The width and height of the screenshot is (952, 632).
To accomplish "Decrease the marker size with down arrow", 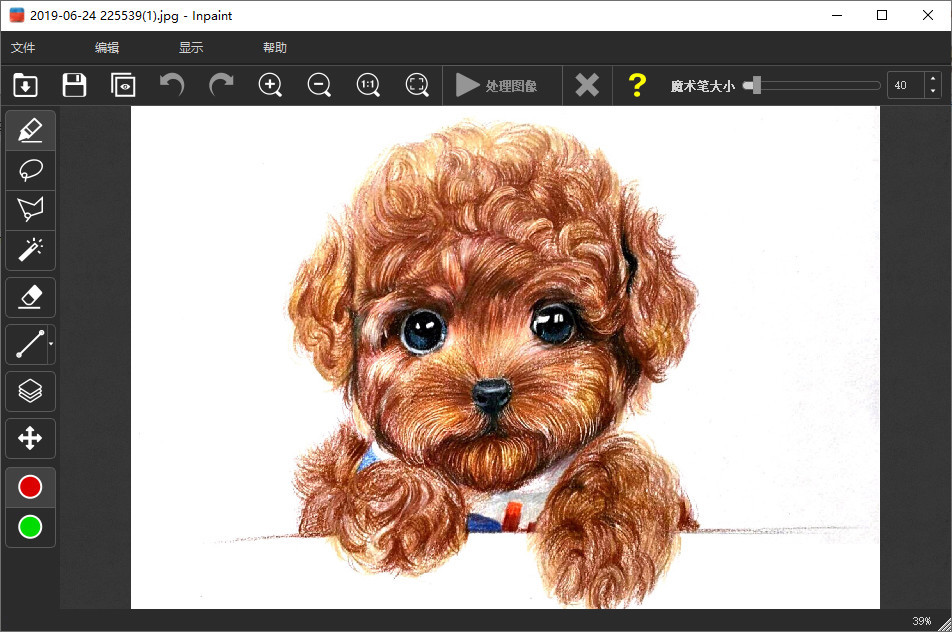I will [933, 92].
